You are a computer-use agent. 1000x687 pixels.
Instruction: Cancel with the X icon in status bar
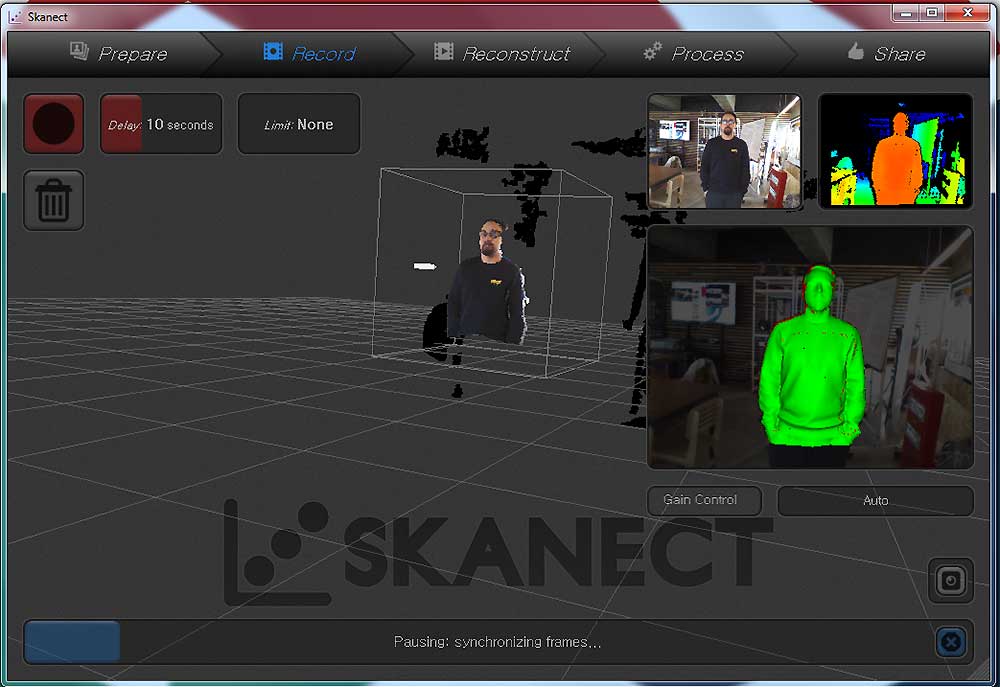coord(950,642)
